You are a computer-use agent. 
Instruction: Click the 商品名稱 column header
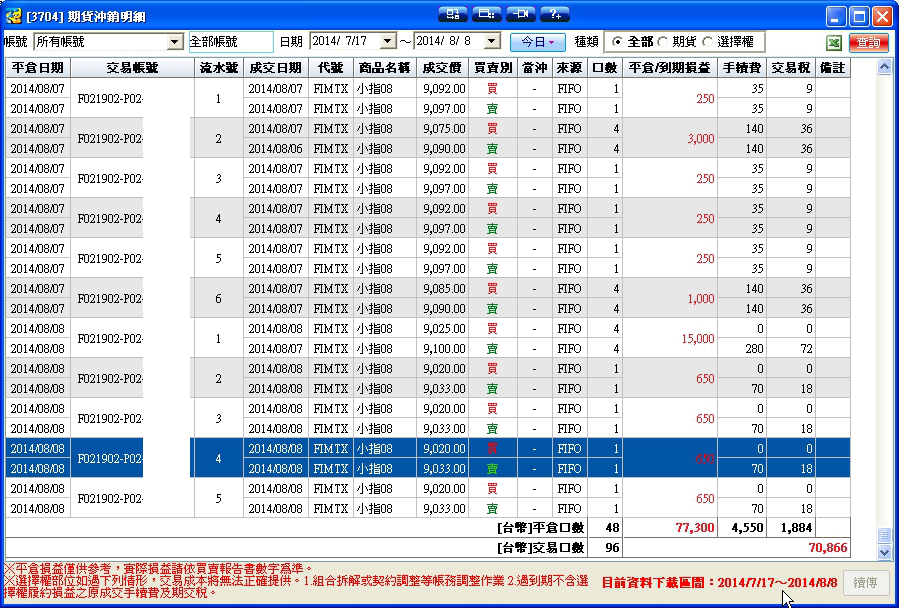pos(385,68)
